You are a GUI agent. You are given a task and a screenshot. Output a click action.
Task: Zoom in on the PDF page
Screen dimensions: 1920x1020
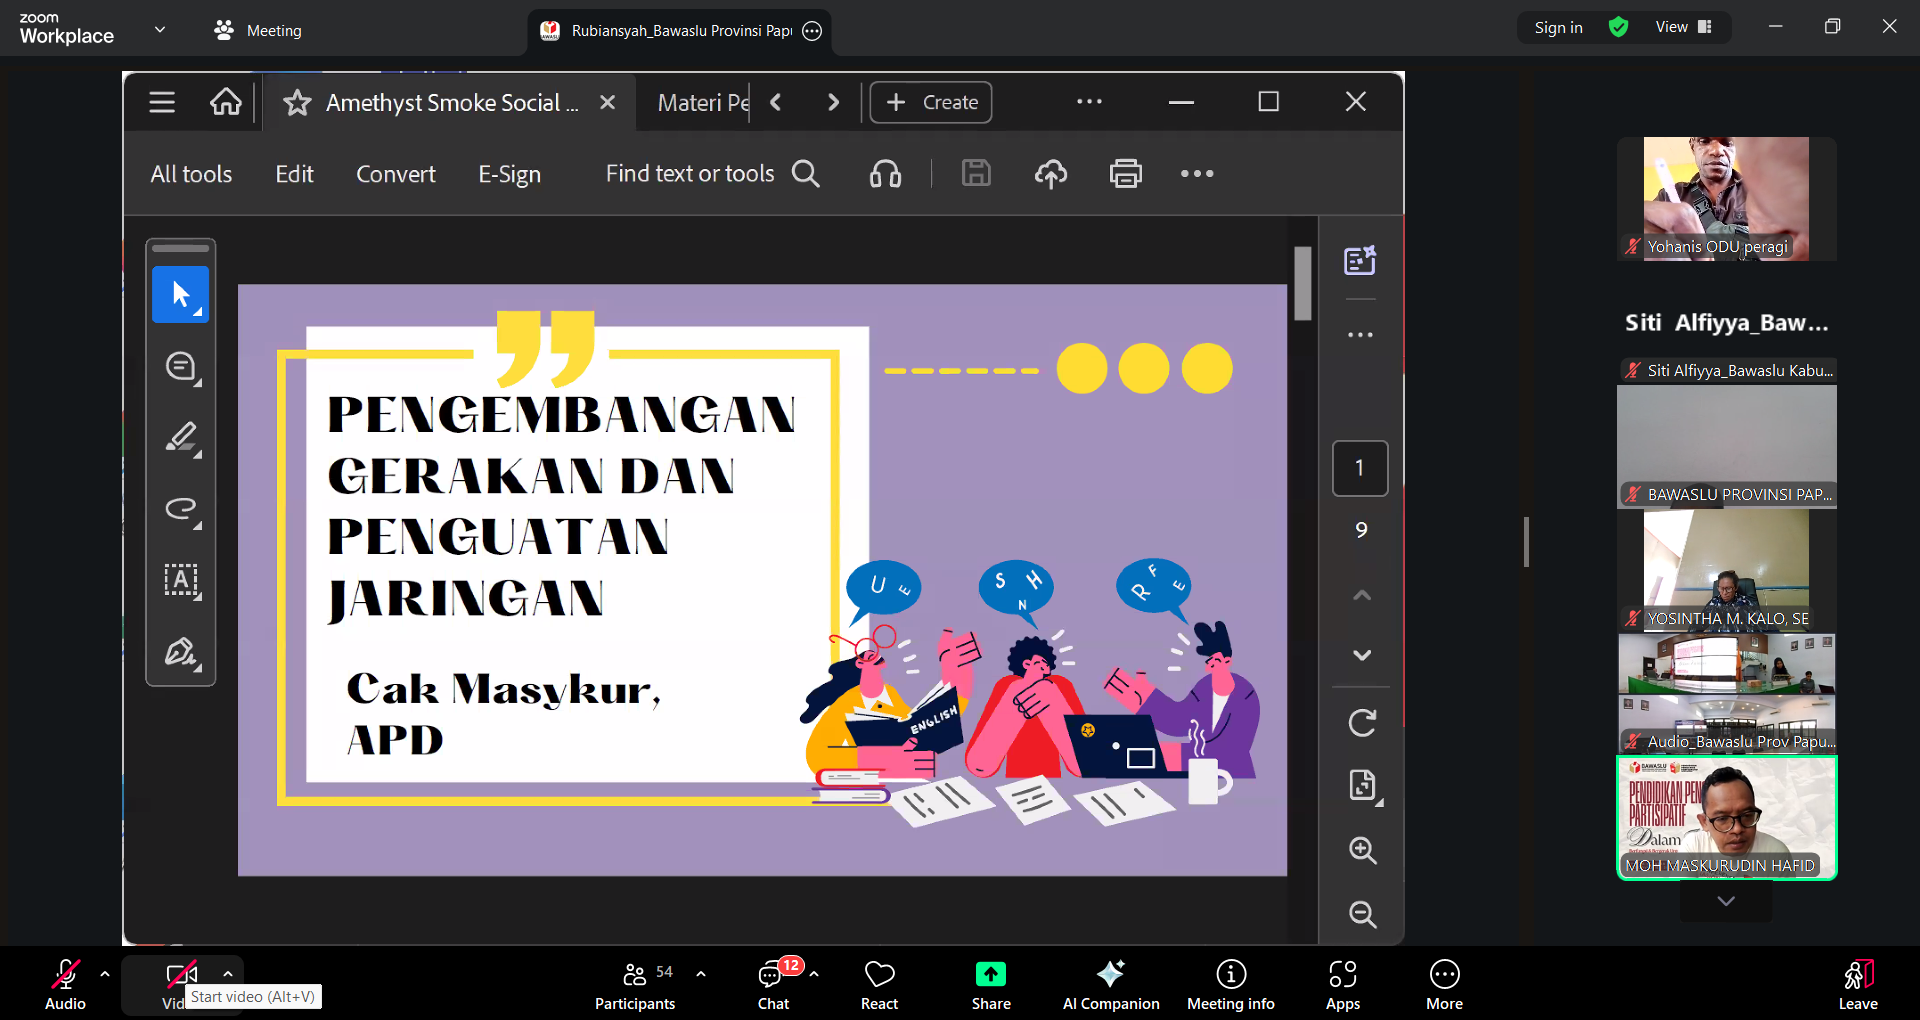[x=1361, y=851]
